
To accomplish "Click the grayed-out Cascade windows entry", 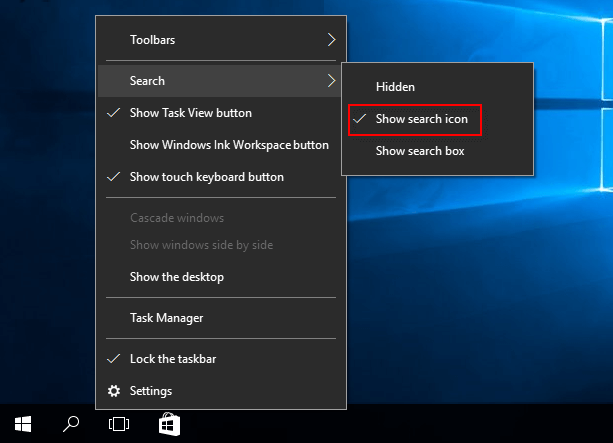I will pyautogui.click(x=176, y=218).
